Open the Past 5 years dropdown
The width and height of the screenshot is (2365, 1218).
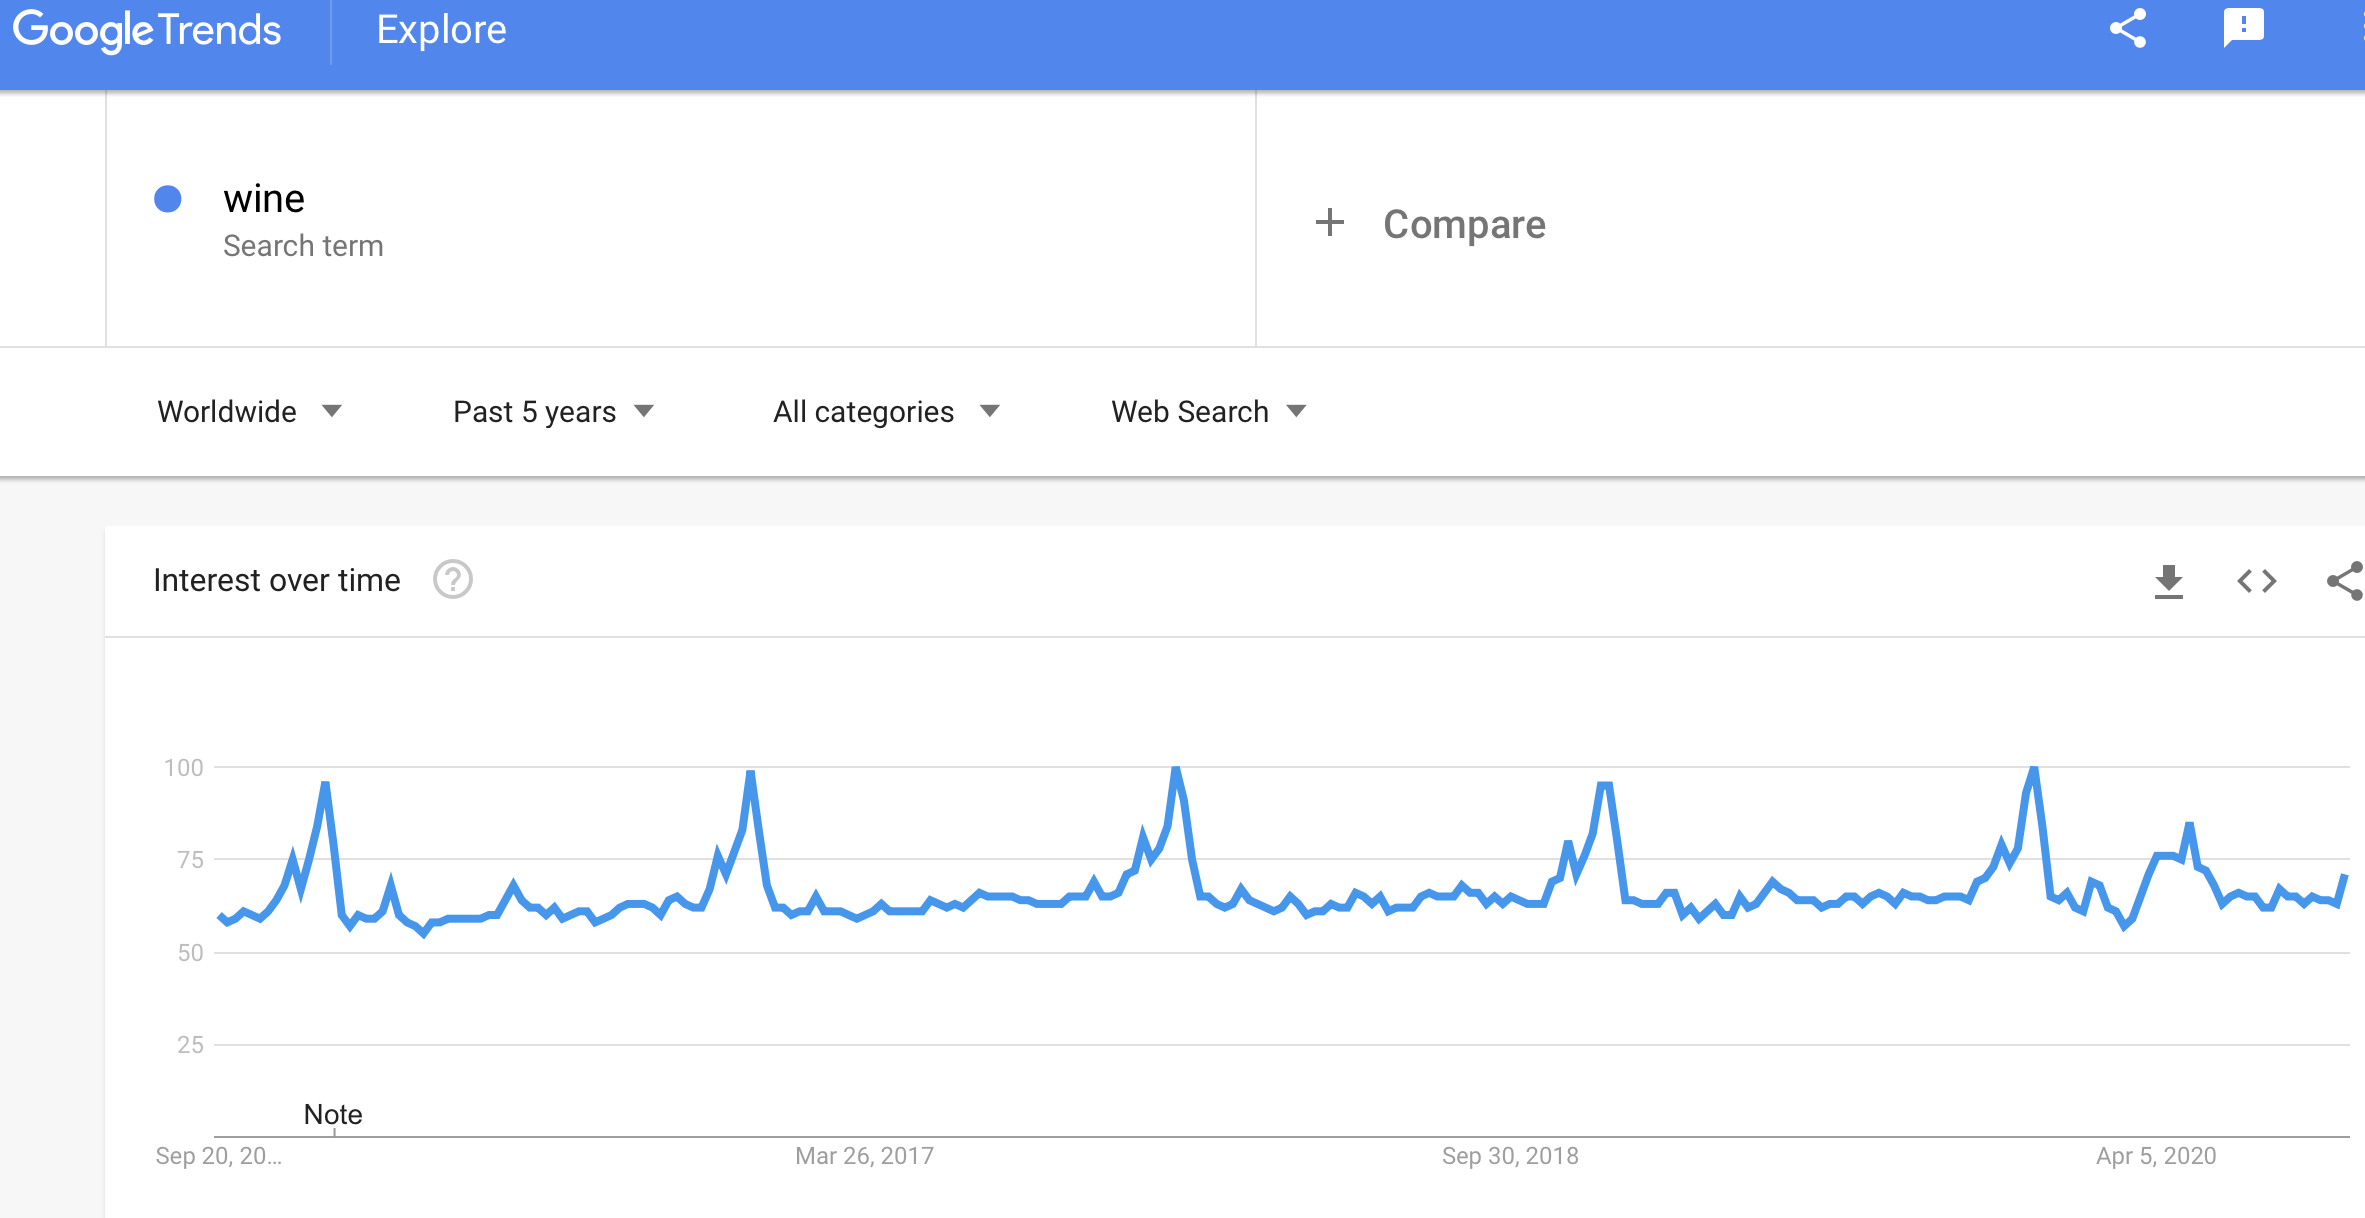tap(553, 412)
